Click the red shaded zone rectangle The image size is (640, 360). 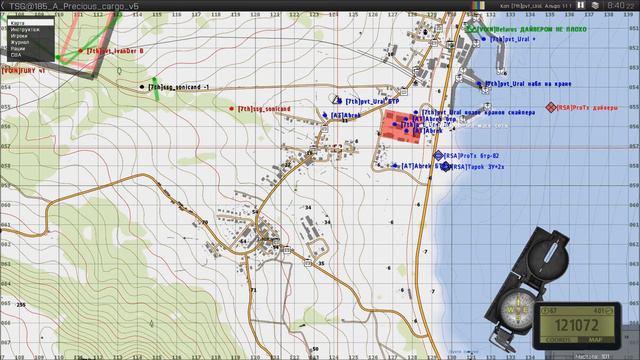coord(402,127)
